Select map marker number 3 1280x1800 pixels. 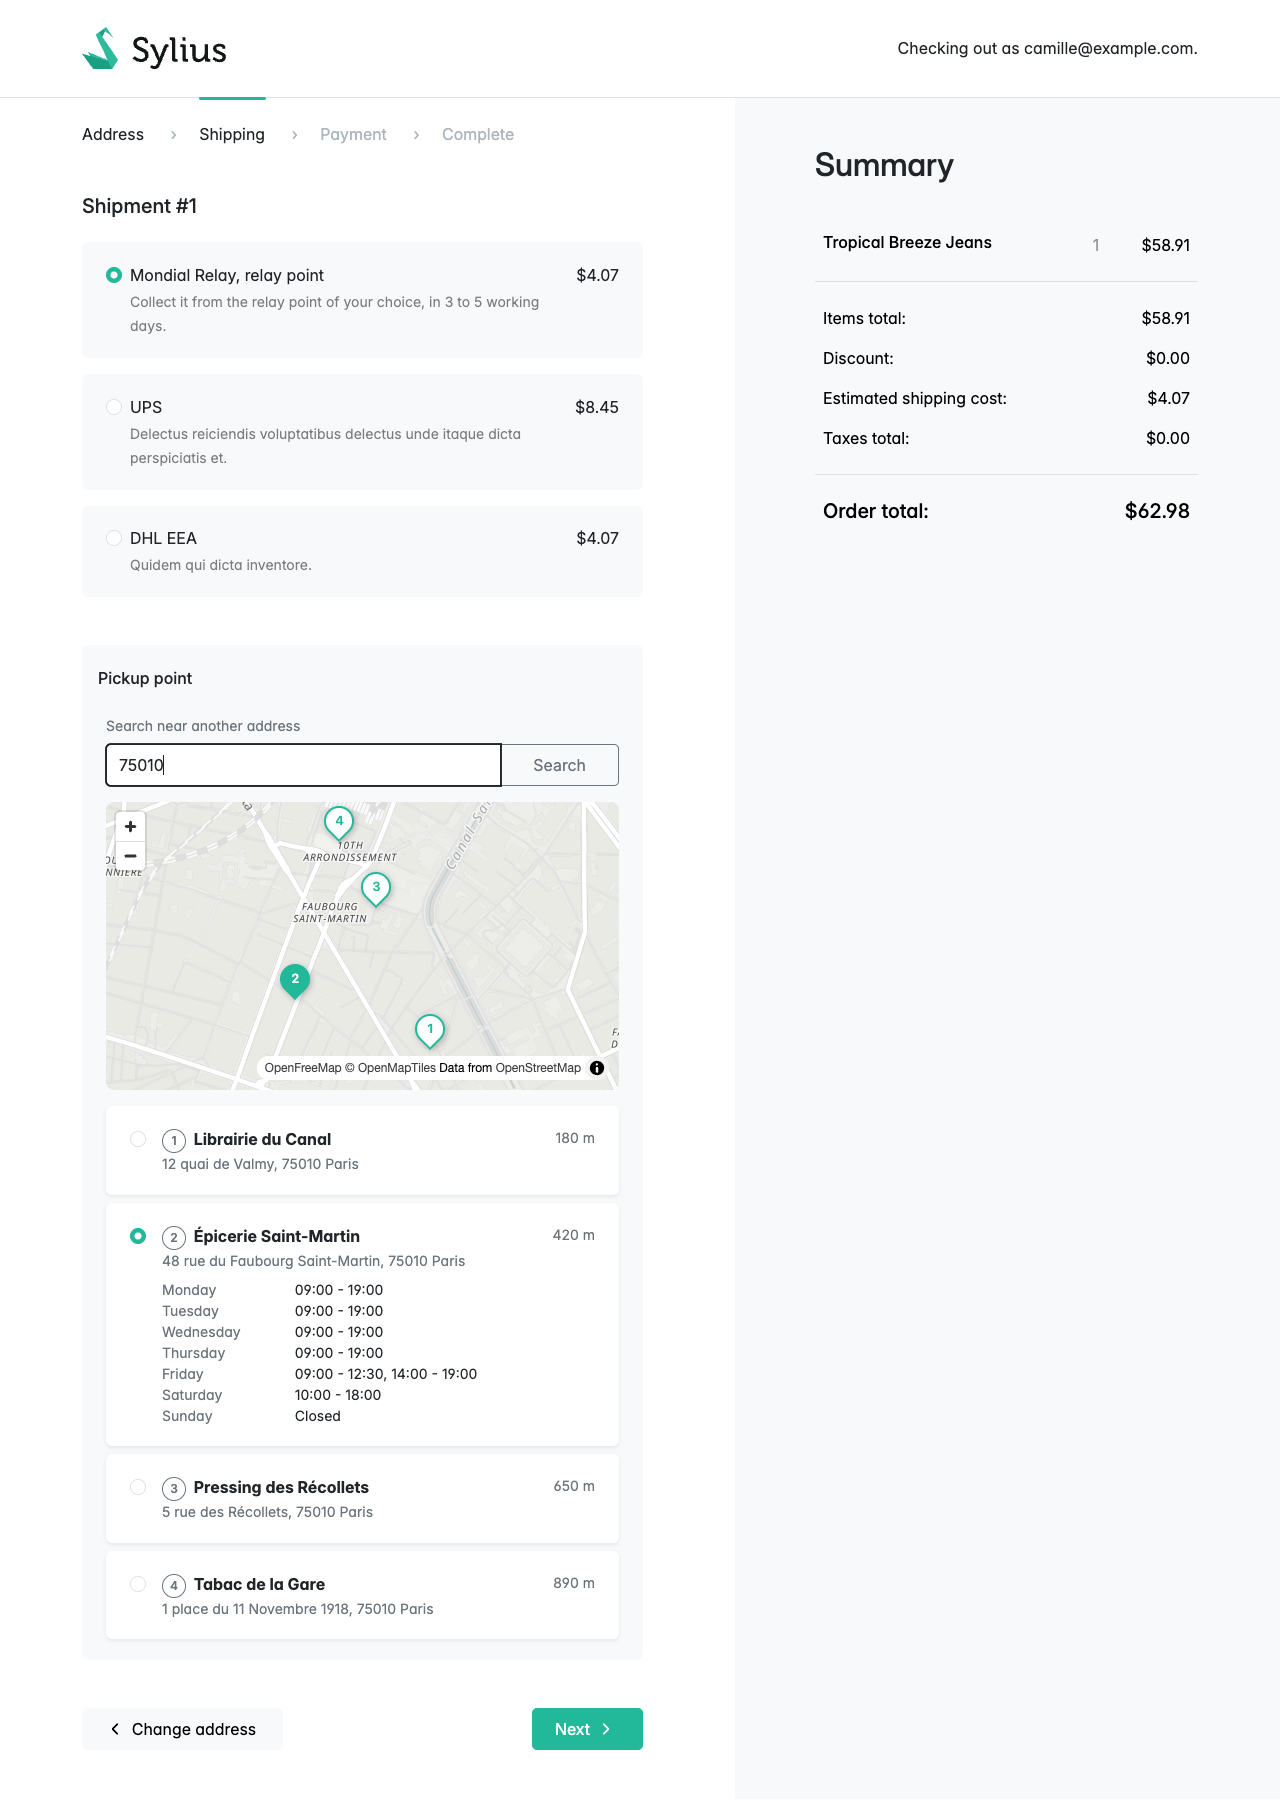click(x=376, y=889)
